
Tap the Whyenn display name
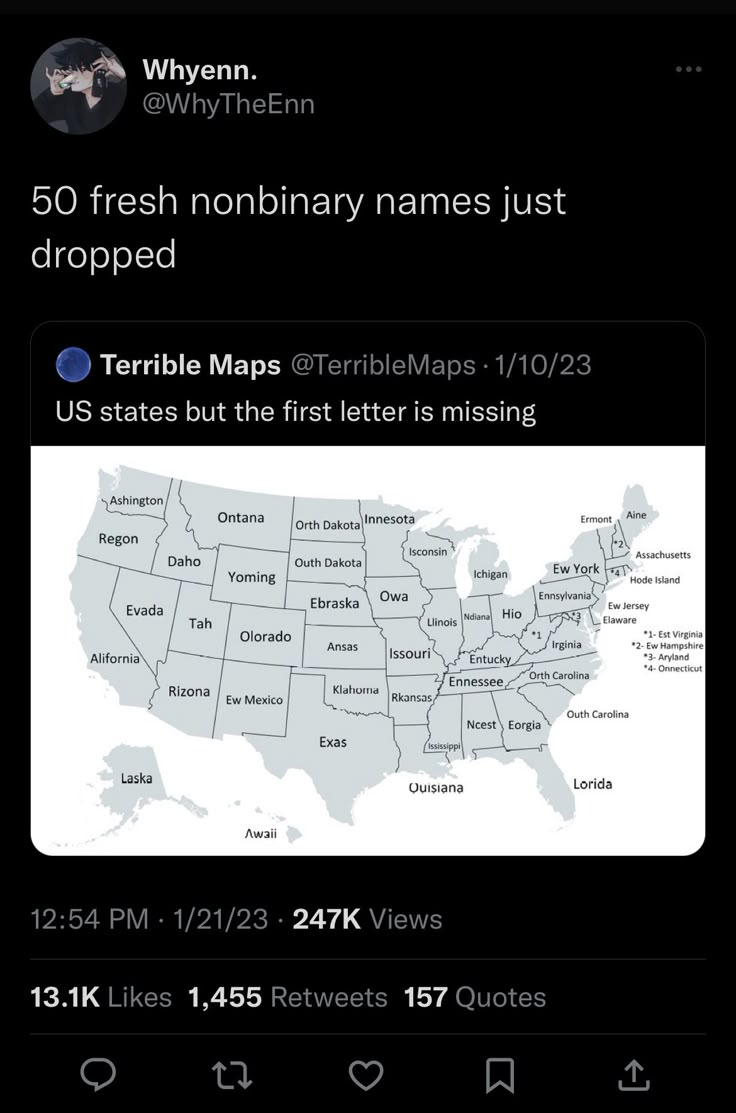(x=199, y=69)
